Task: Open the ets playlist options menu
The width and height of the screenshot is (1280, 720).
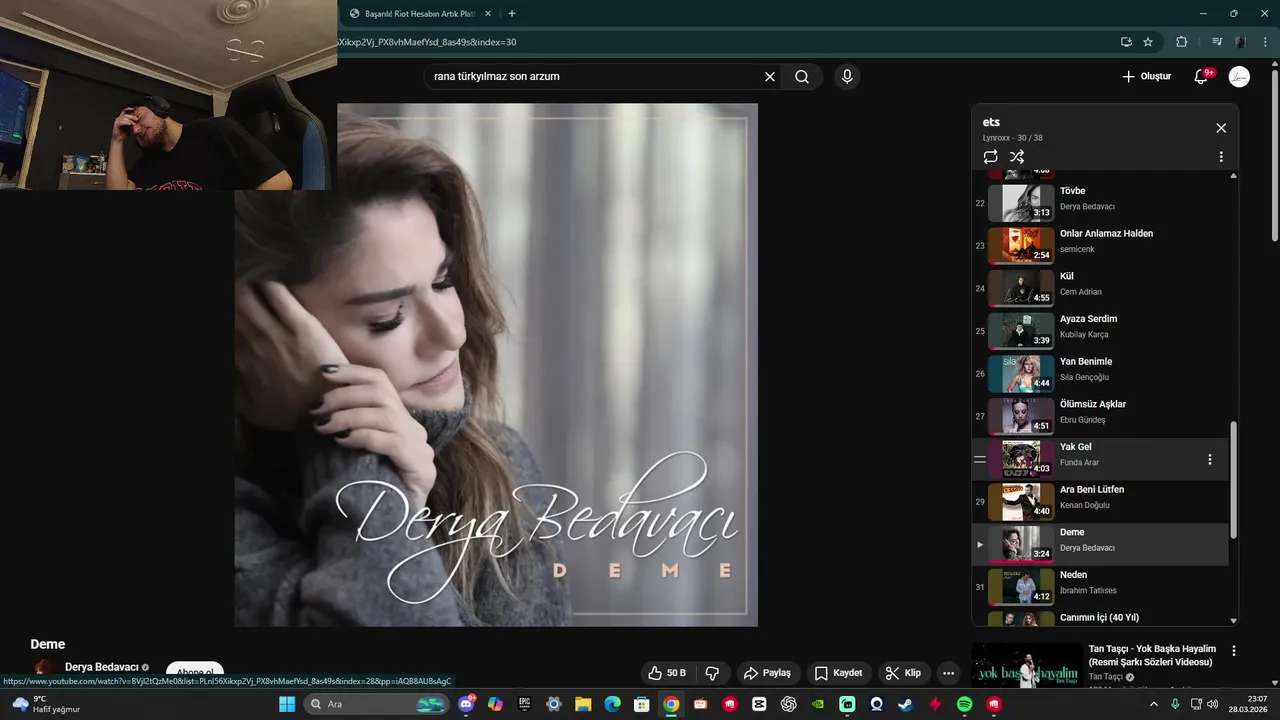Action: click(x=1221, y=157)
